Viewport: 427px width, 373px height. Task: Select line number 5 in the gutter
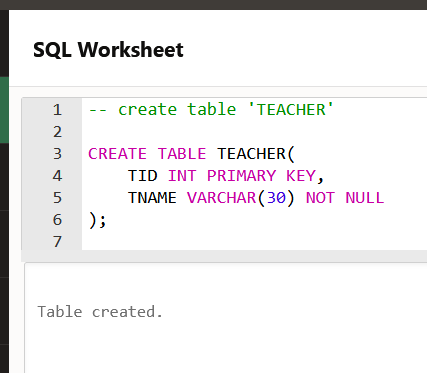click(x=57, y=198)
